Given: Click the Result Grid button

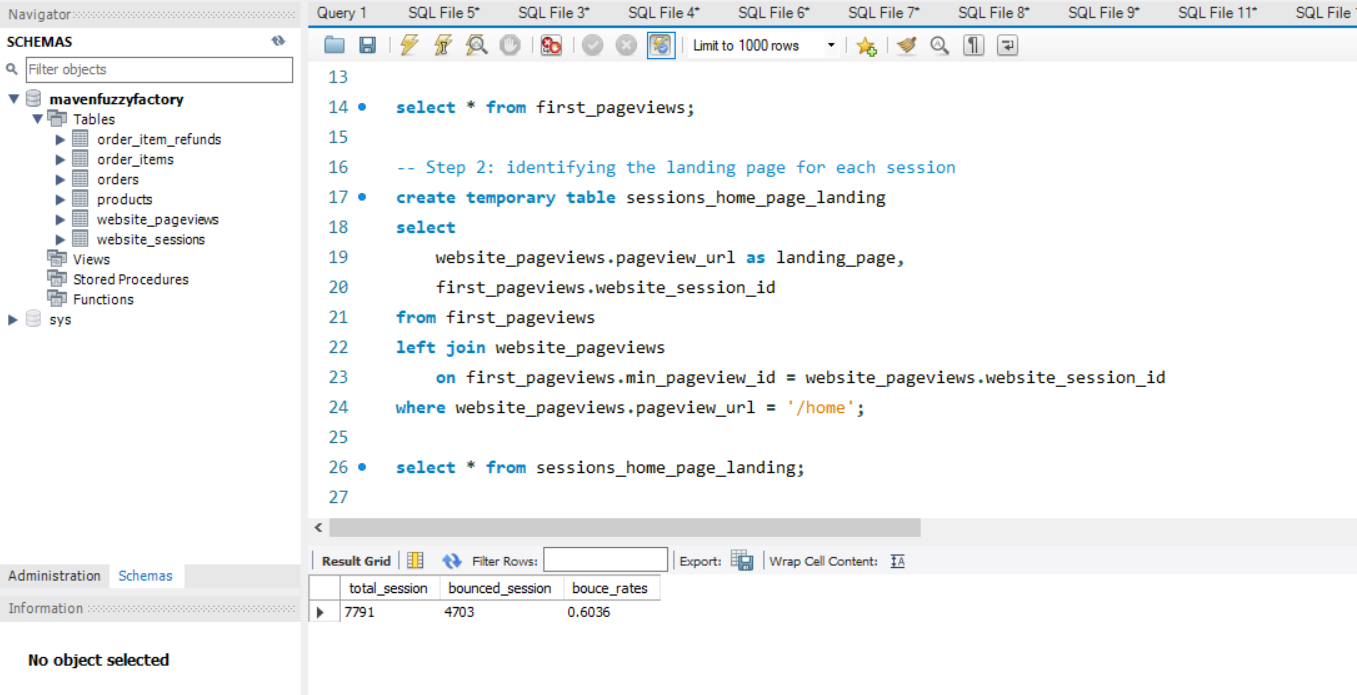Looking at the screenshot, I should click(x=356, y=561).
